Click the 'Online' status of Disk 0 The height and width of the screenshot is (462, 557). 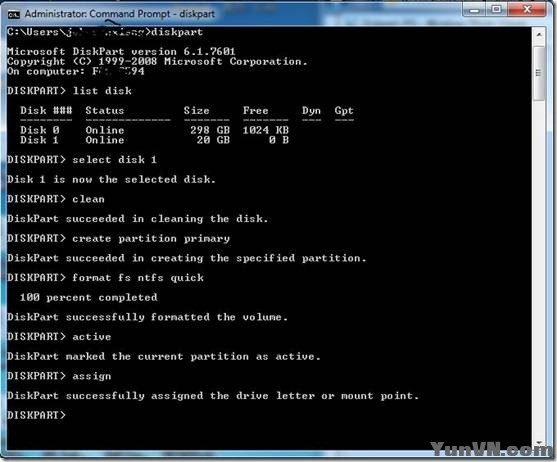pyautogui.click(x=104, y=130)
